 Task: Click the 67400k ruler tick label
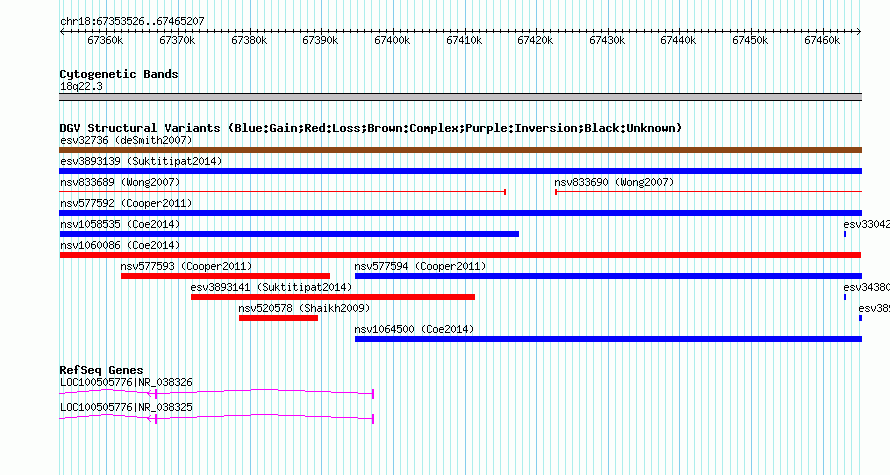pyautogui.click(x=392, y=40)
